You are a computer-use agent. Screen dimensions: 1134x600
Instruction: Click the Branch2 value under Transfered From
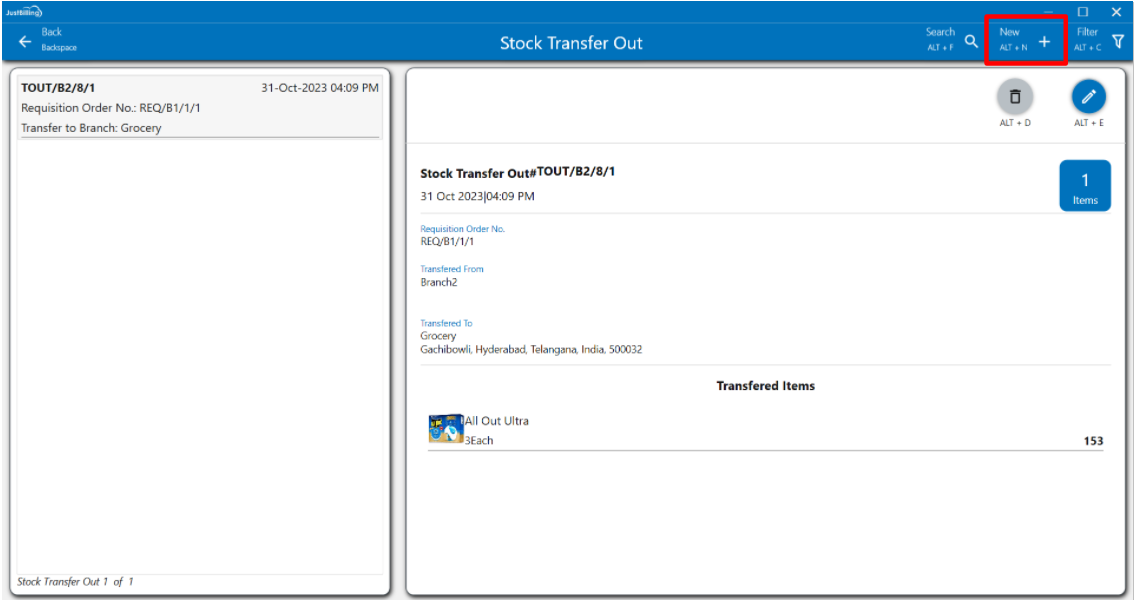(438, 283)
